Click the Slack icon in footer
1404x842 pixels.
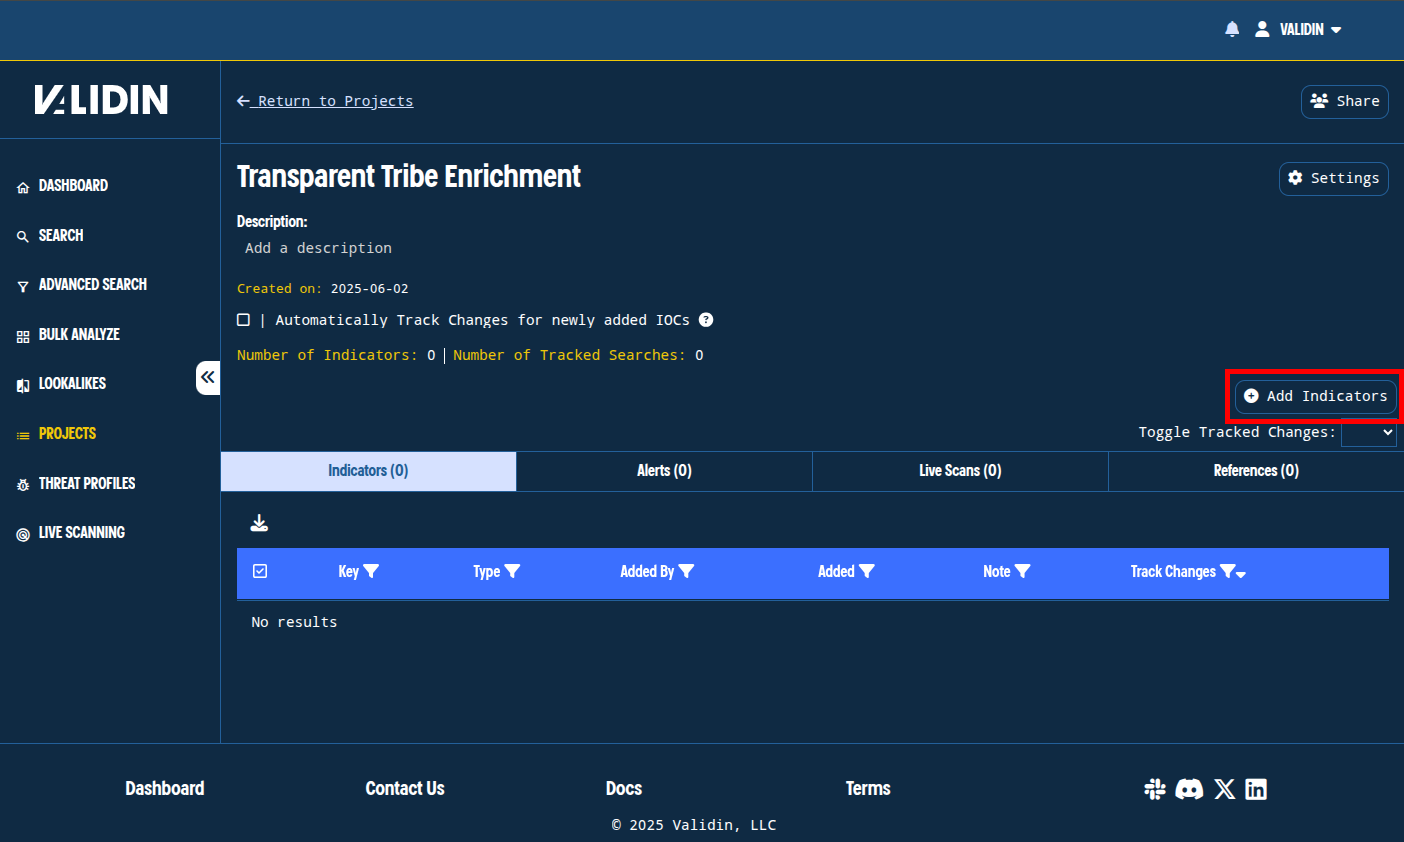click(x=1155, y=789)
